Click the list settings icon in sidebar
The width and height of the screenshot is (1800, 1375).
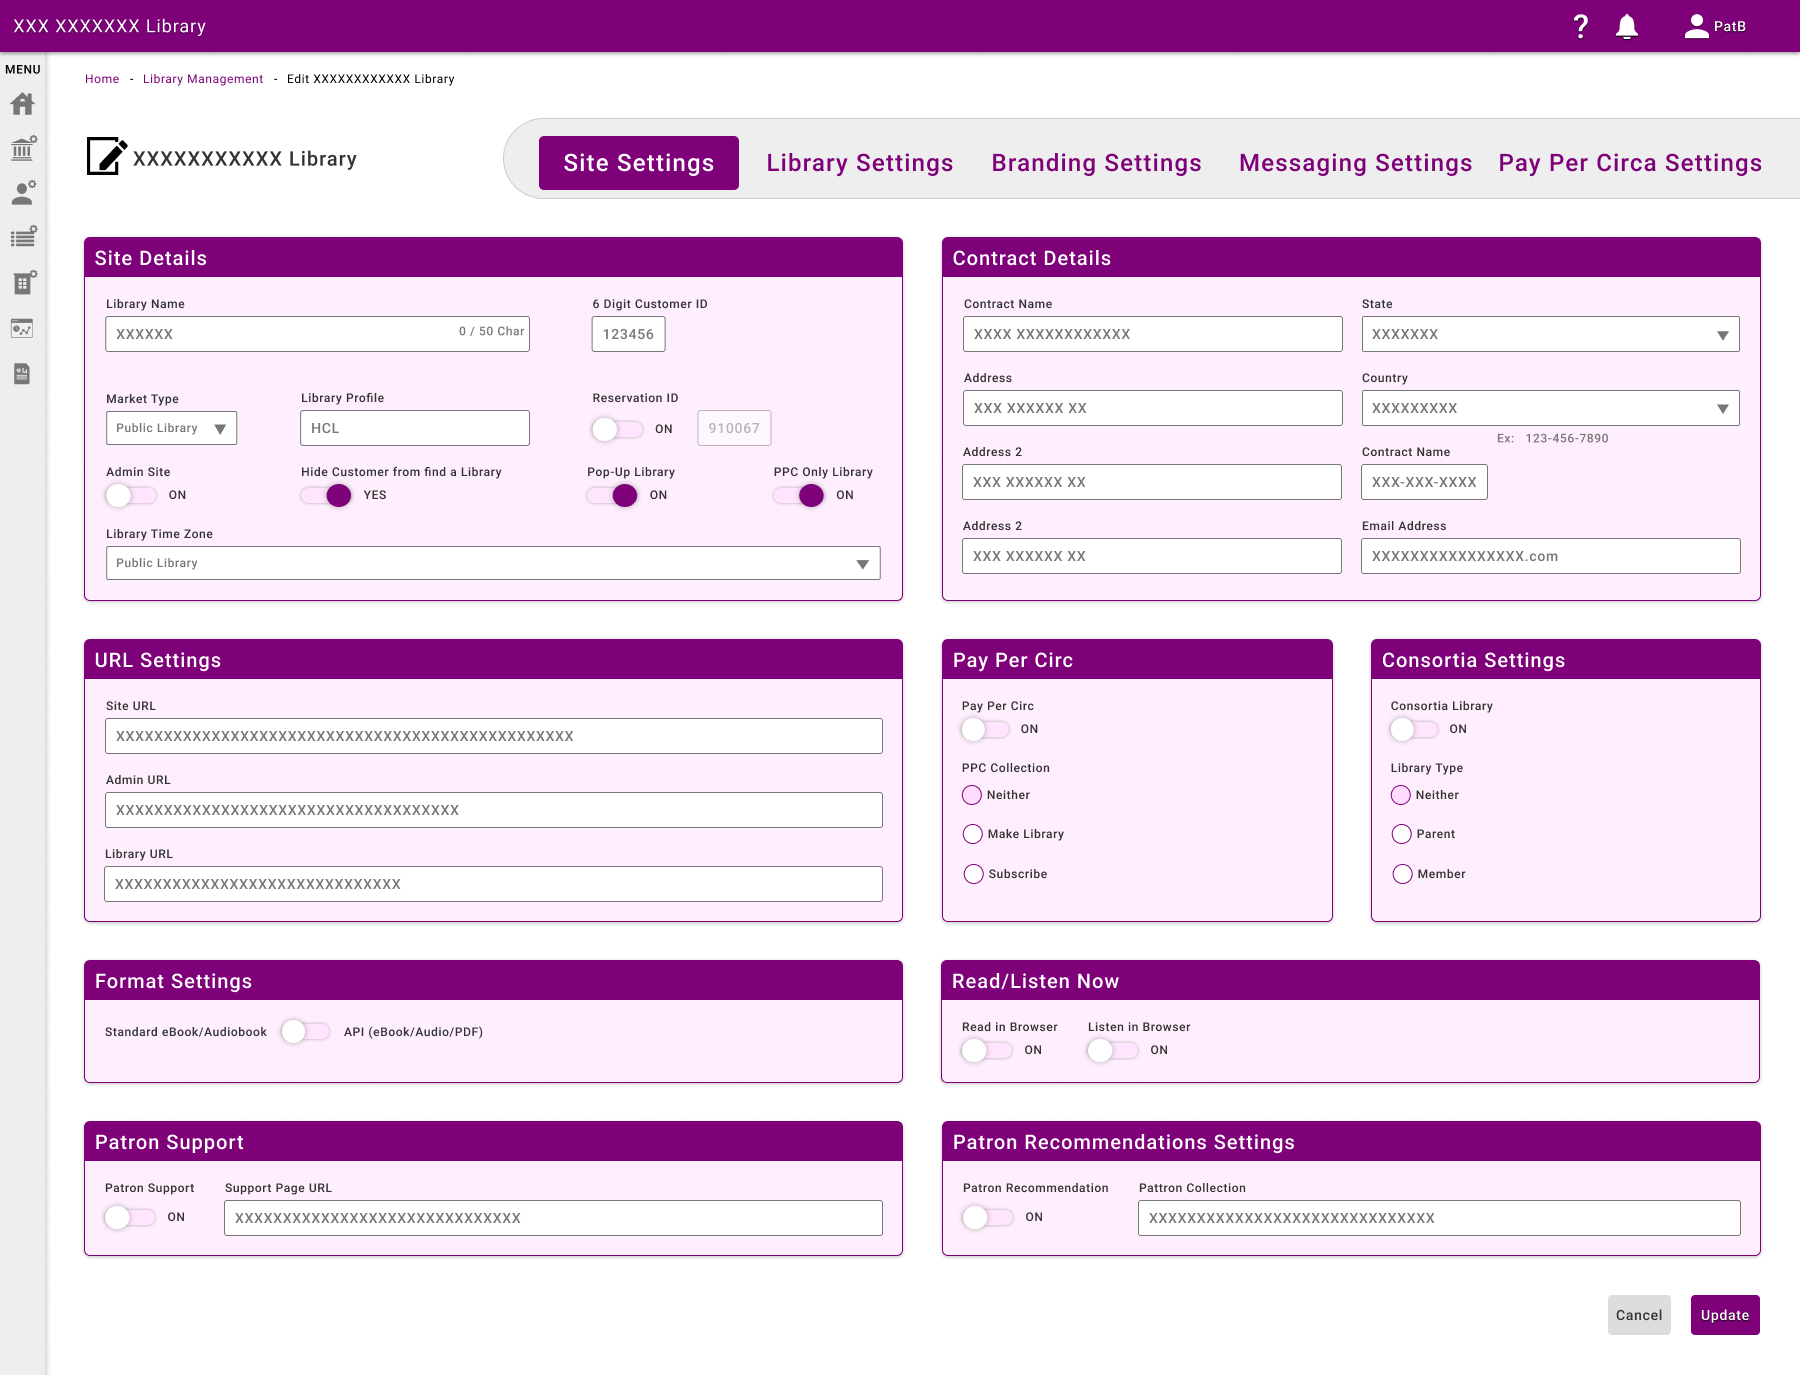22,238
